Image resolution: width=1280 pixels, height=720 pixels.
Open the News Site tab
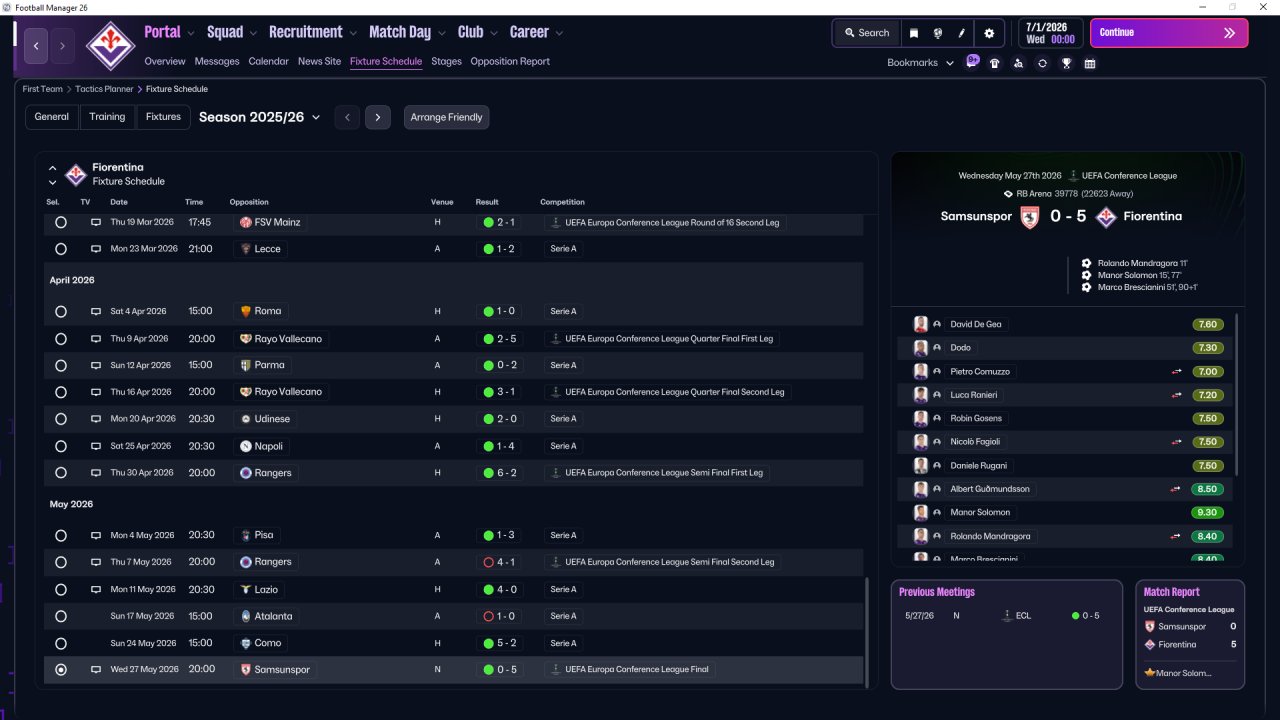(319, 61)
